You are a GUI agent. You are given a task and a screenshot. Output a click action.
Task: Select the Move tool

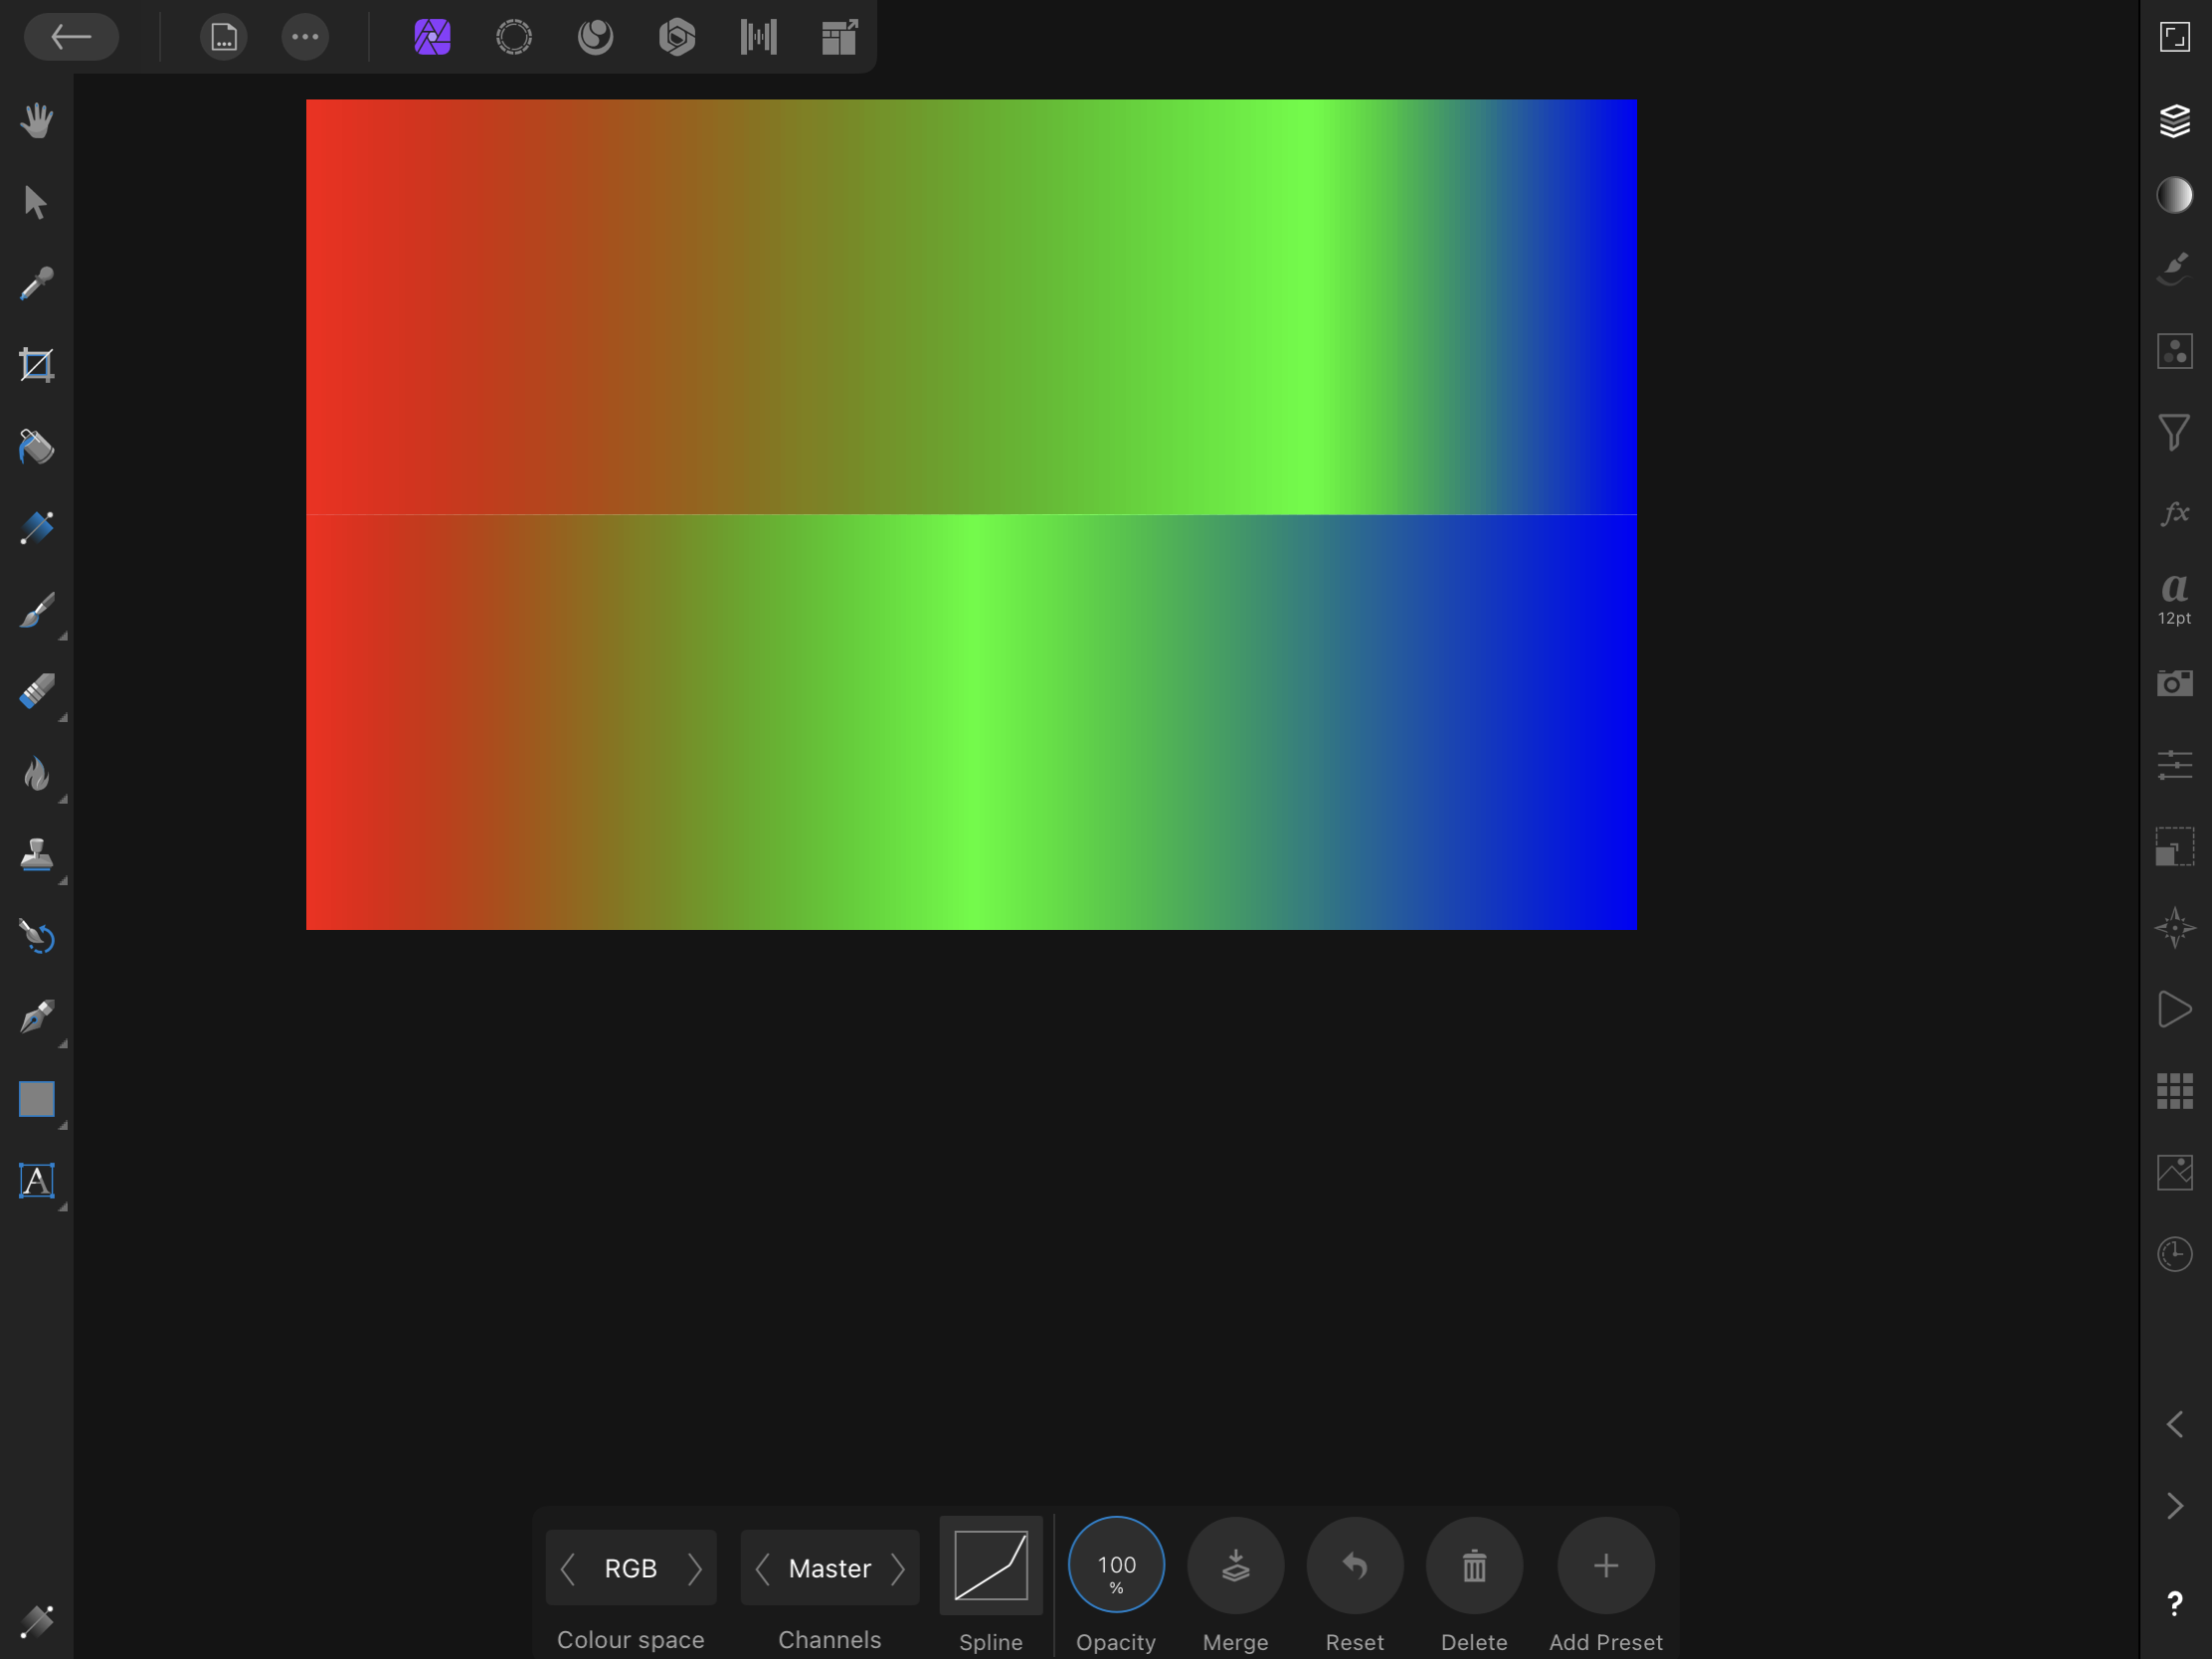(36, 200)
